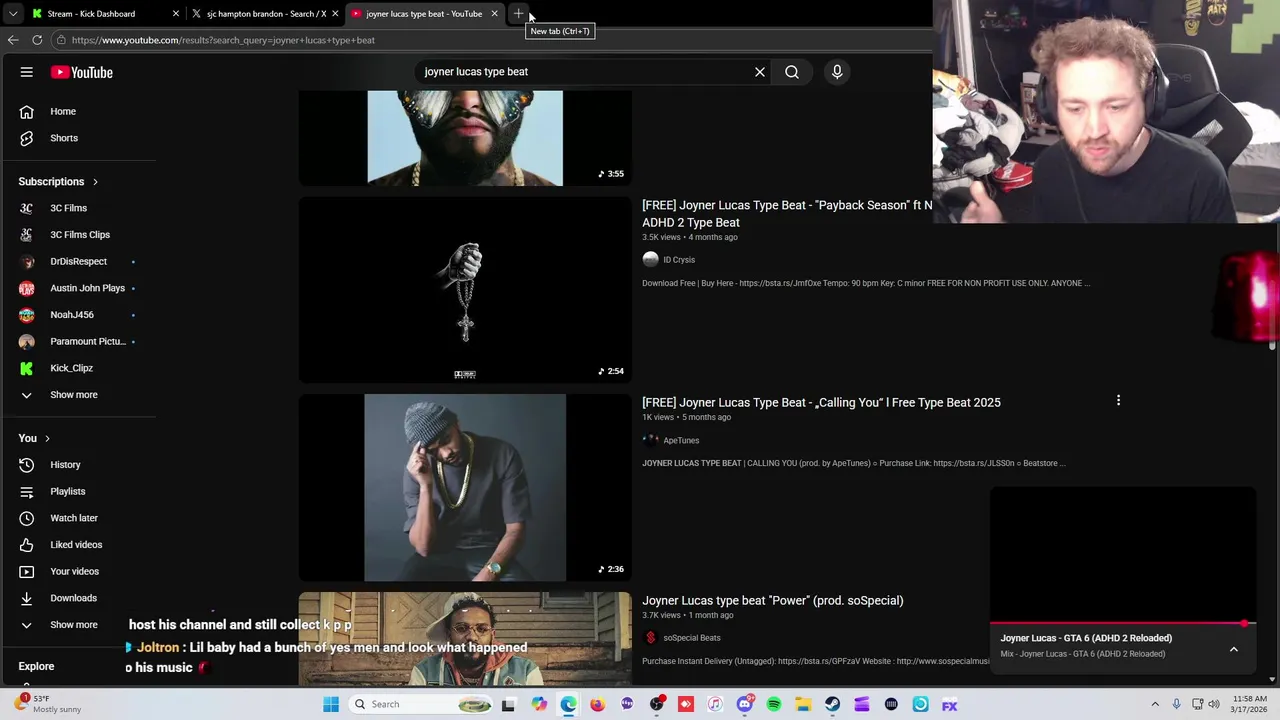Open a new browser tab

pos(518,14)
